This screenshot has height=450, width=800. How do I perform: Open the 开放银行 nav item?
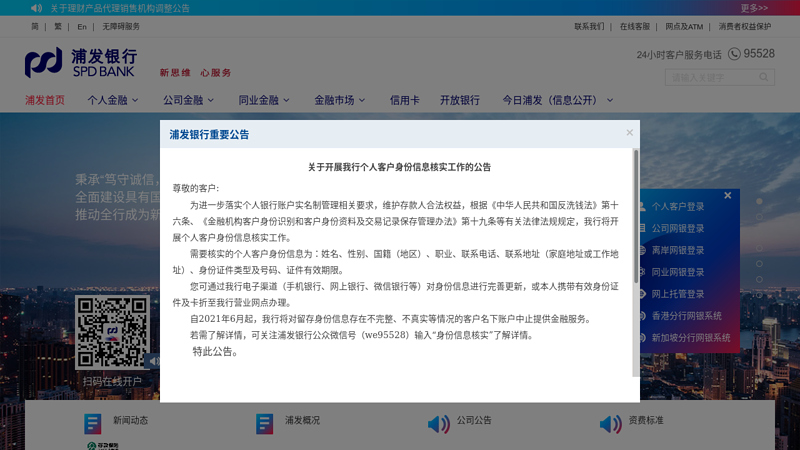460,100
